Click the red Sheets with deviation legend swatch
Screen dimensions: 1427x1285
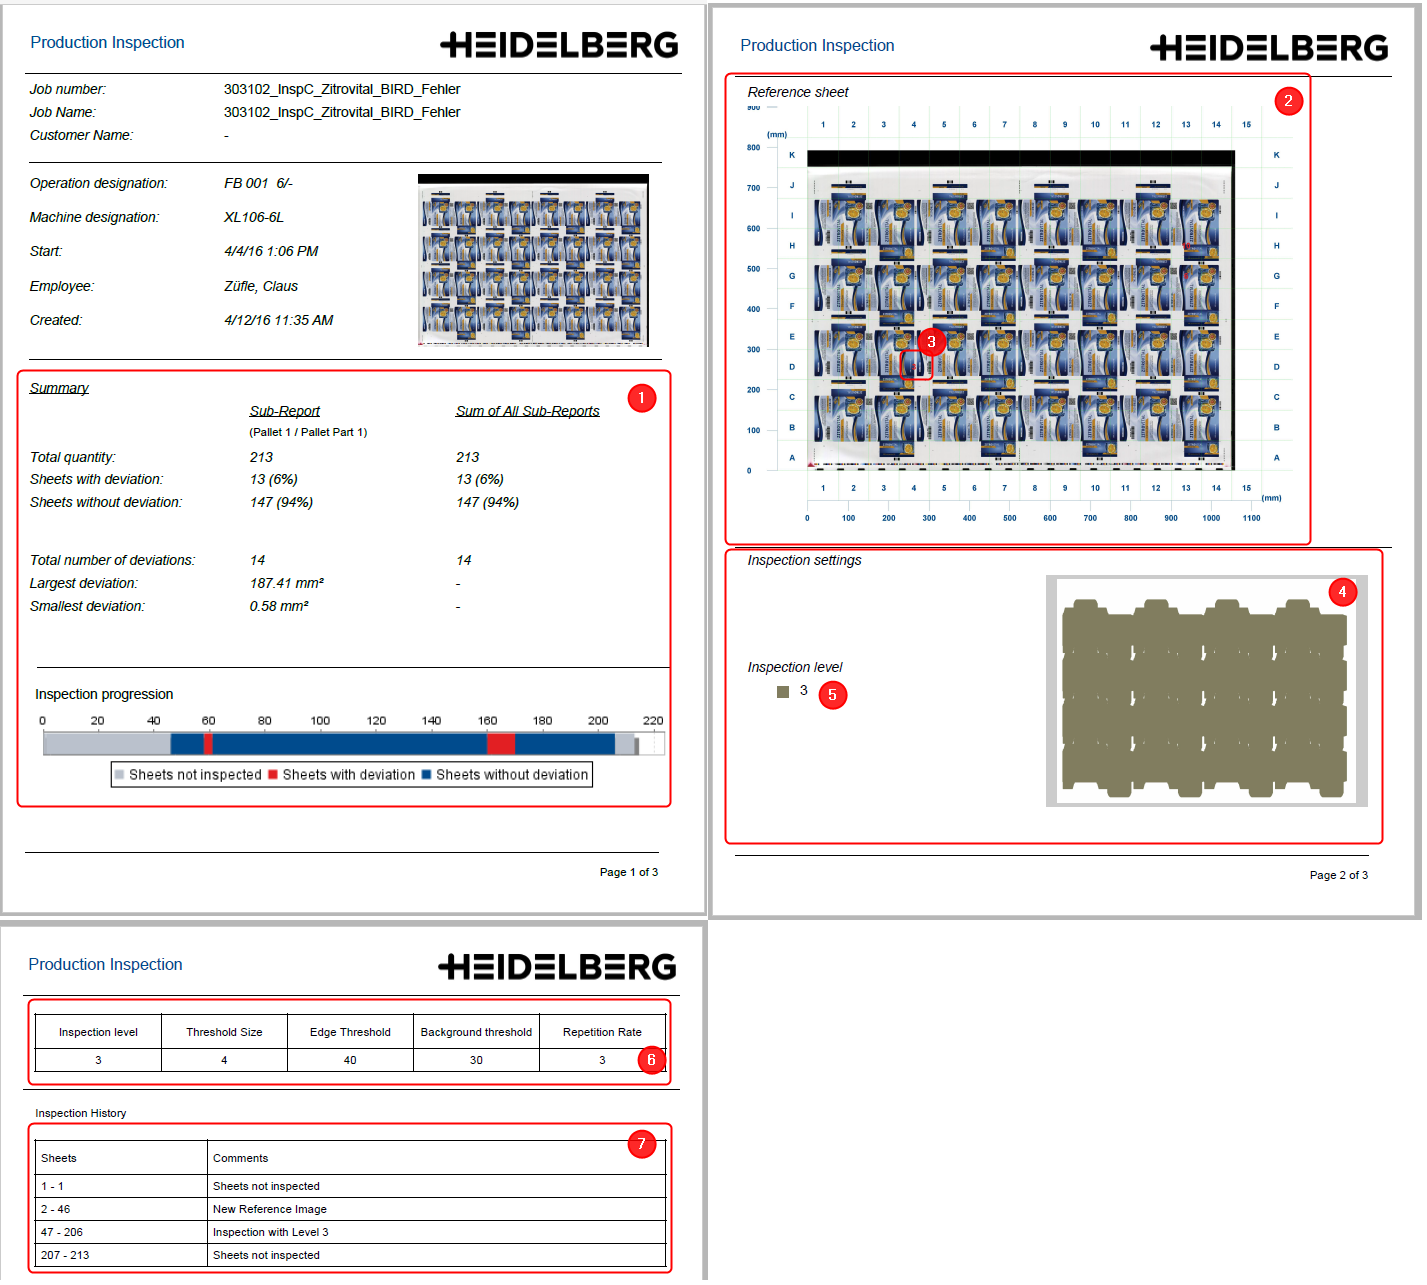[273, 775]
